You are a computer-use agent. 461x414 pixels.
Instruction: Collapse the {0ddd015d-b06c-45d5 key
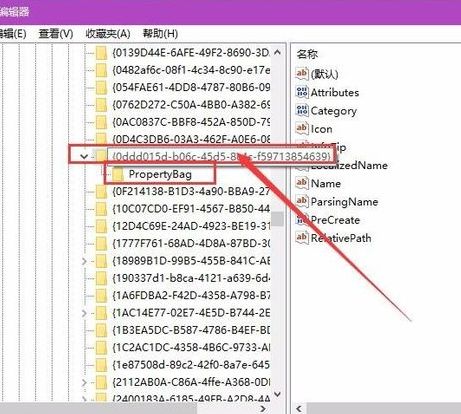84,156
